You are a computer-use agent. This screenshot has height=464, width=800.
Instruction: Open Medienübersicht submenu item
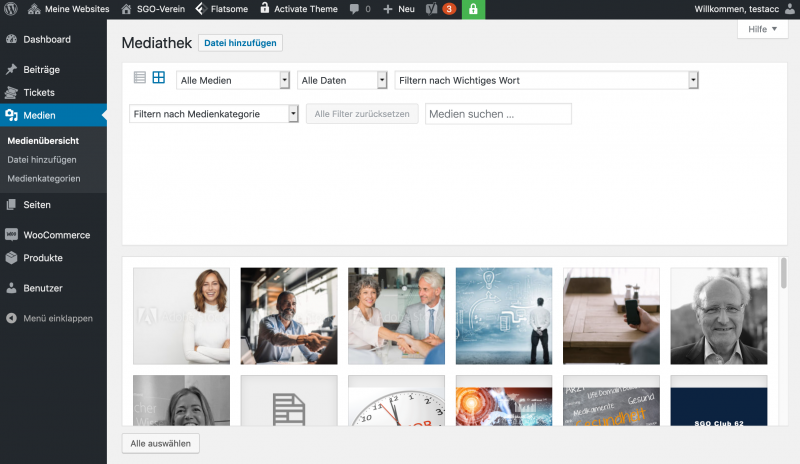click(43, 140)
